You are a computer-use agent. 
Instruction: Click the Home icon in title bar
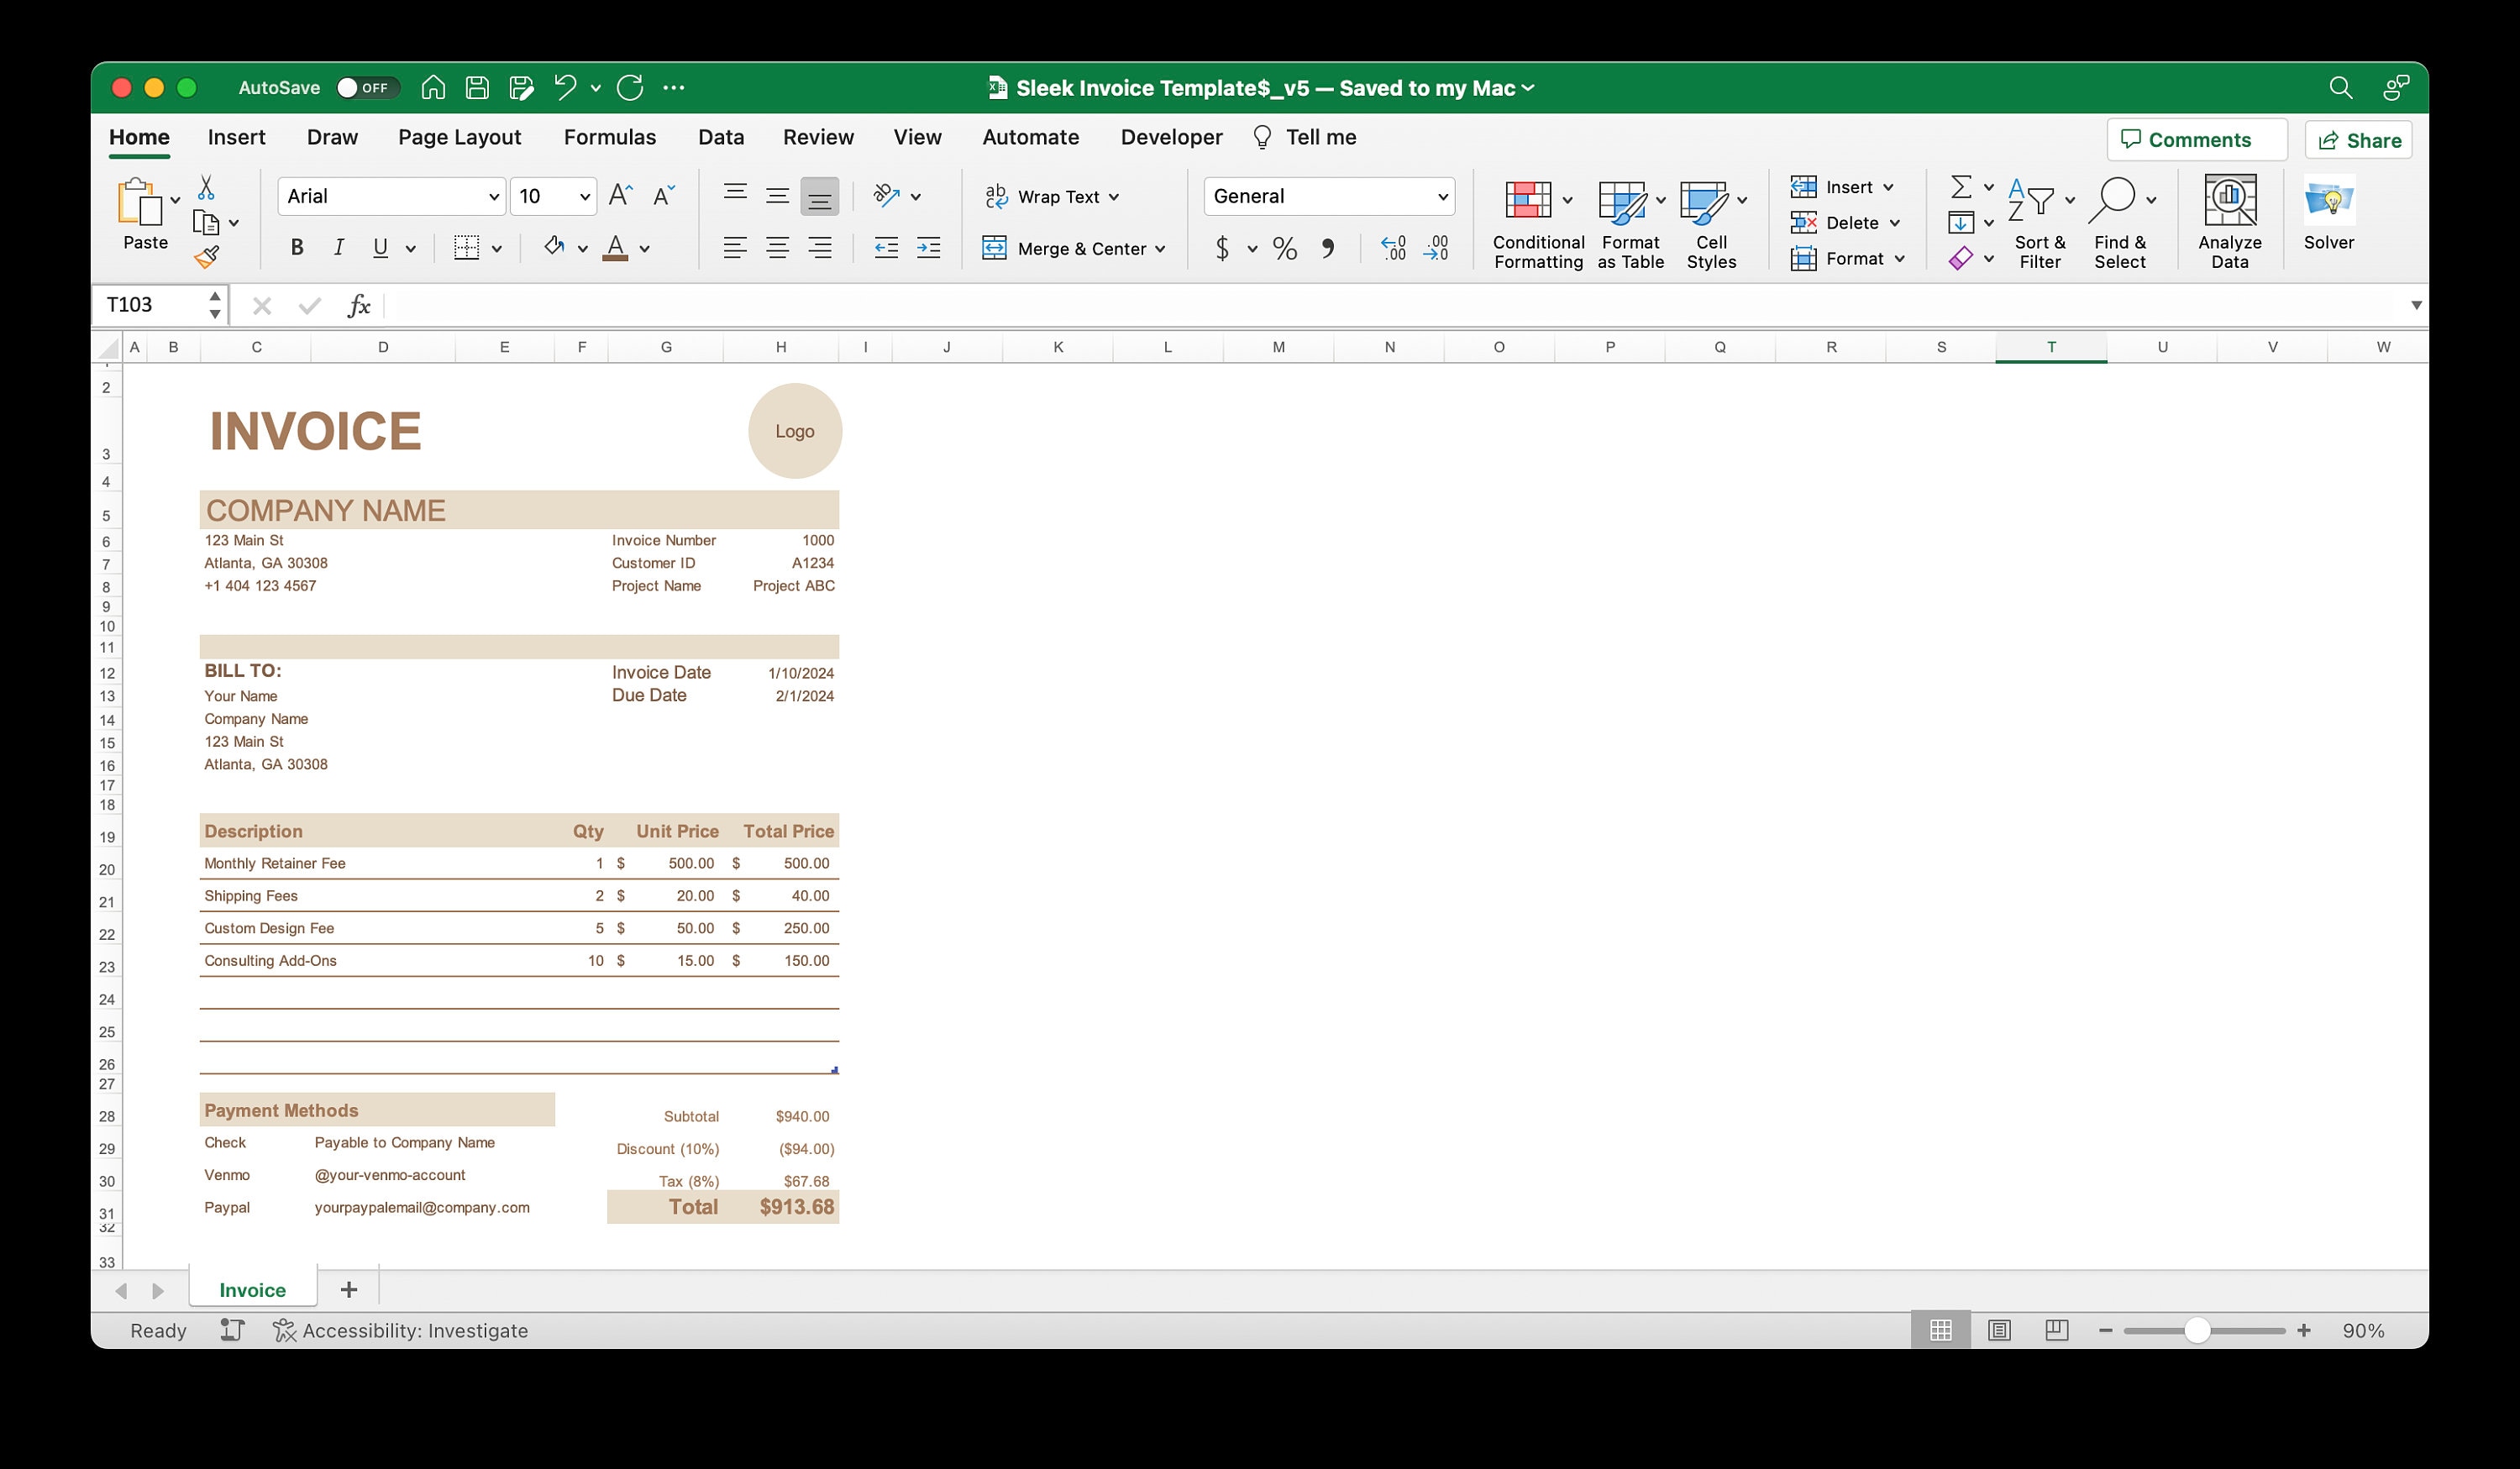[433, 88]
